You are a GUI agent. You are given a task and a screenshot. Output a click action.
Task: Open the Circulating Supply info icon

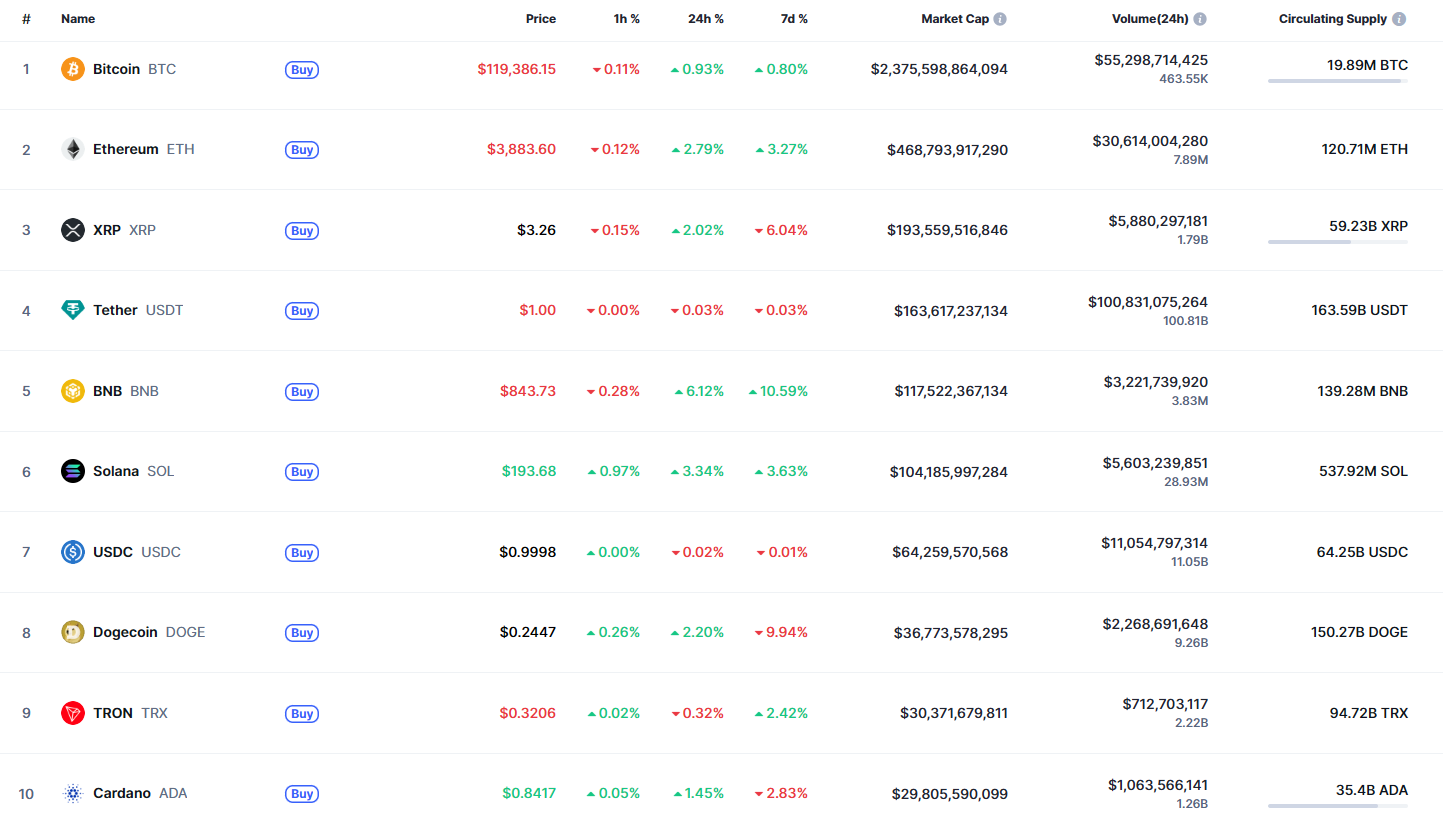click(1399, 19)
